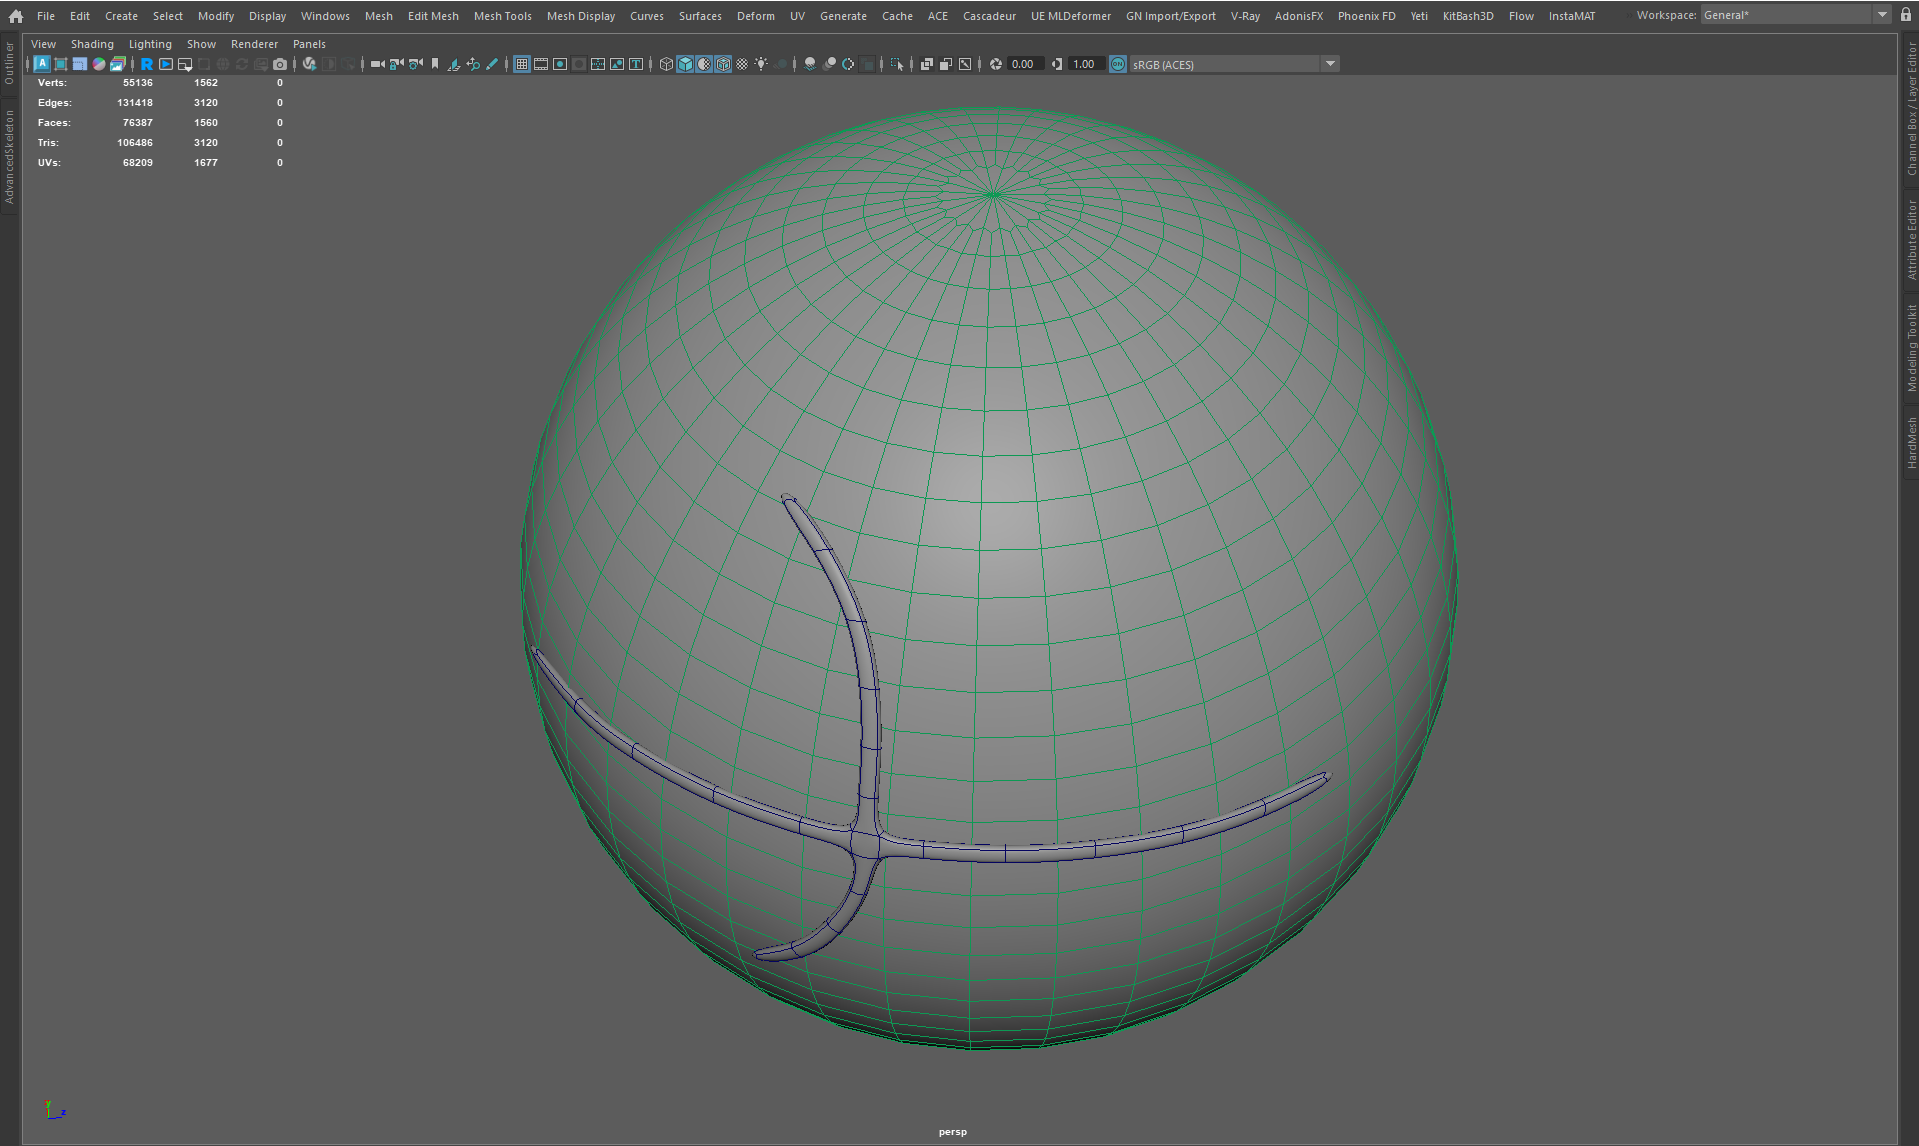Screen dimensions: 1919x1146
Task: Click the home icon in menu bar
Action: 16,16
